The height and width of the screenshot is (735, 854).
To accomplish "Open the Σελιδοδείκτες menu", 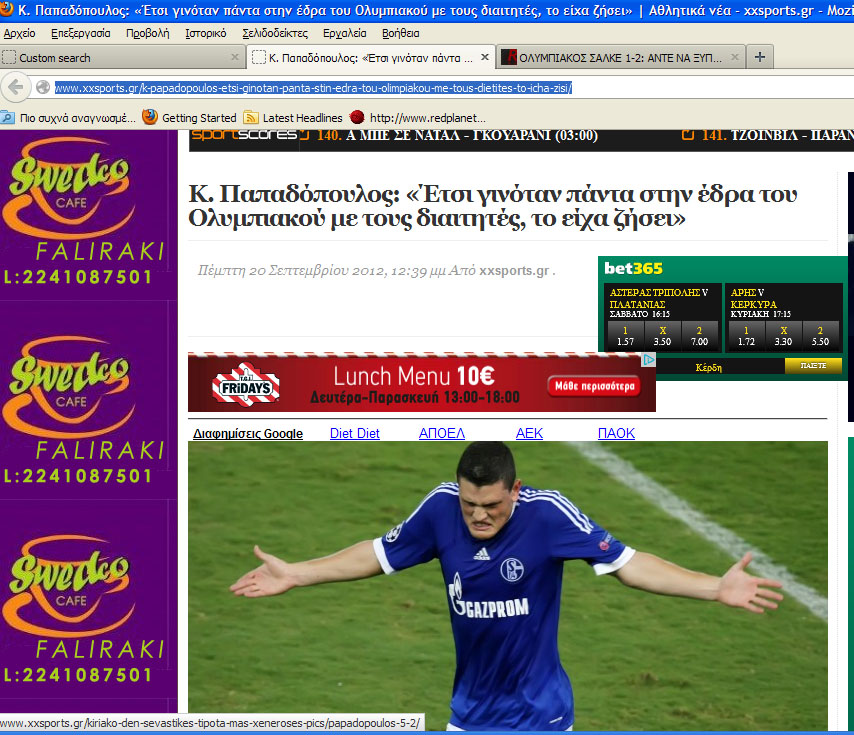I will click(x=275, y=33).
